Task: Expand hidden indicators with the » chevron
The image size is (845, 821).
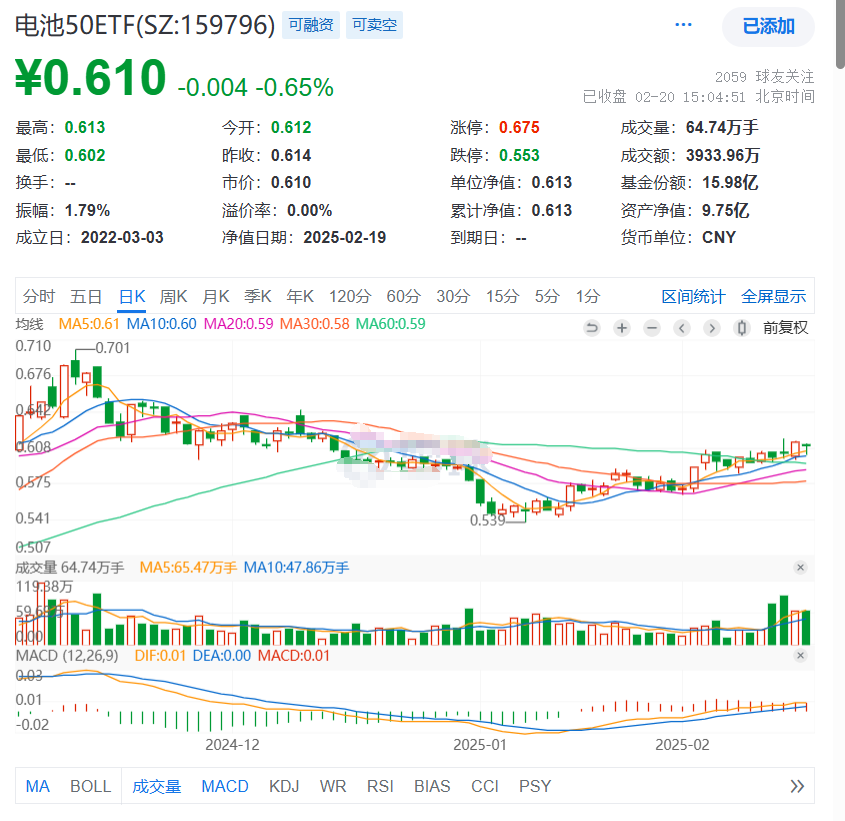Action: [x=797, y=787]
